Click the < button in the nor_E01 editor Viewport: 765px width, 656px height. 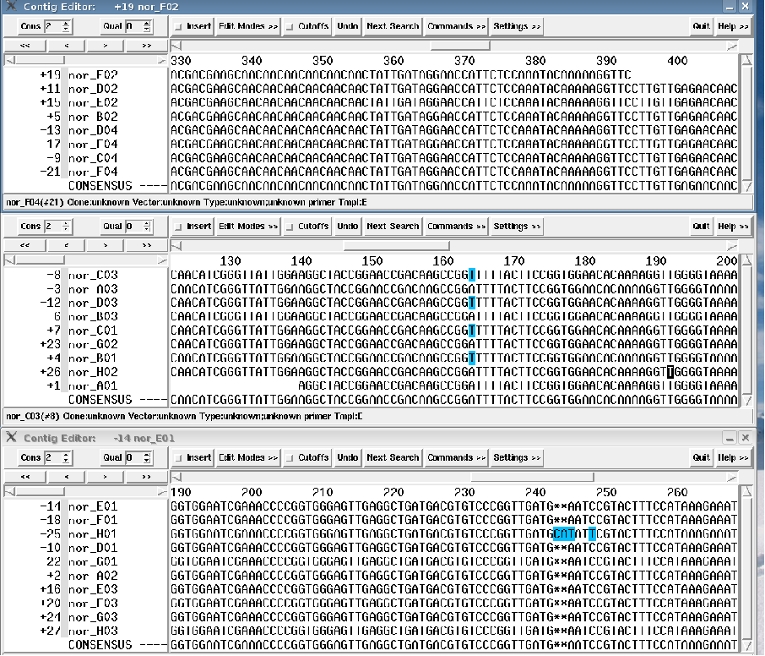(65, 477)
